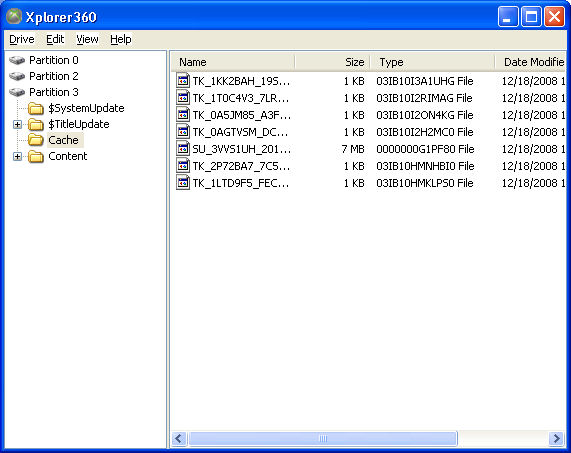Select the TK_2P72BA7_7C5 file row

[369, 166]
